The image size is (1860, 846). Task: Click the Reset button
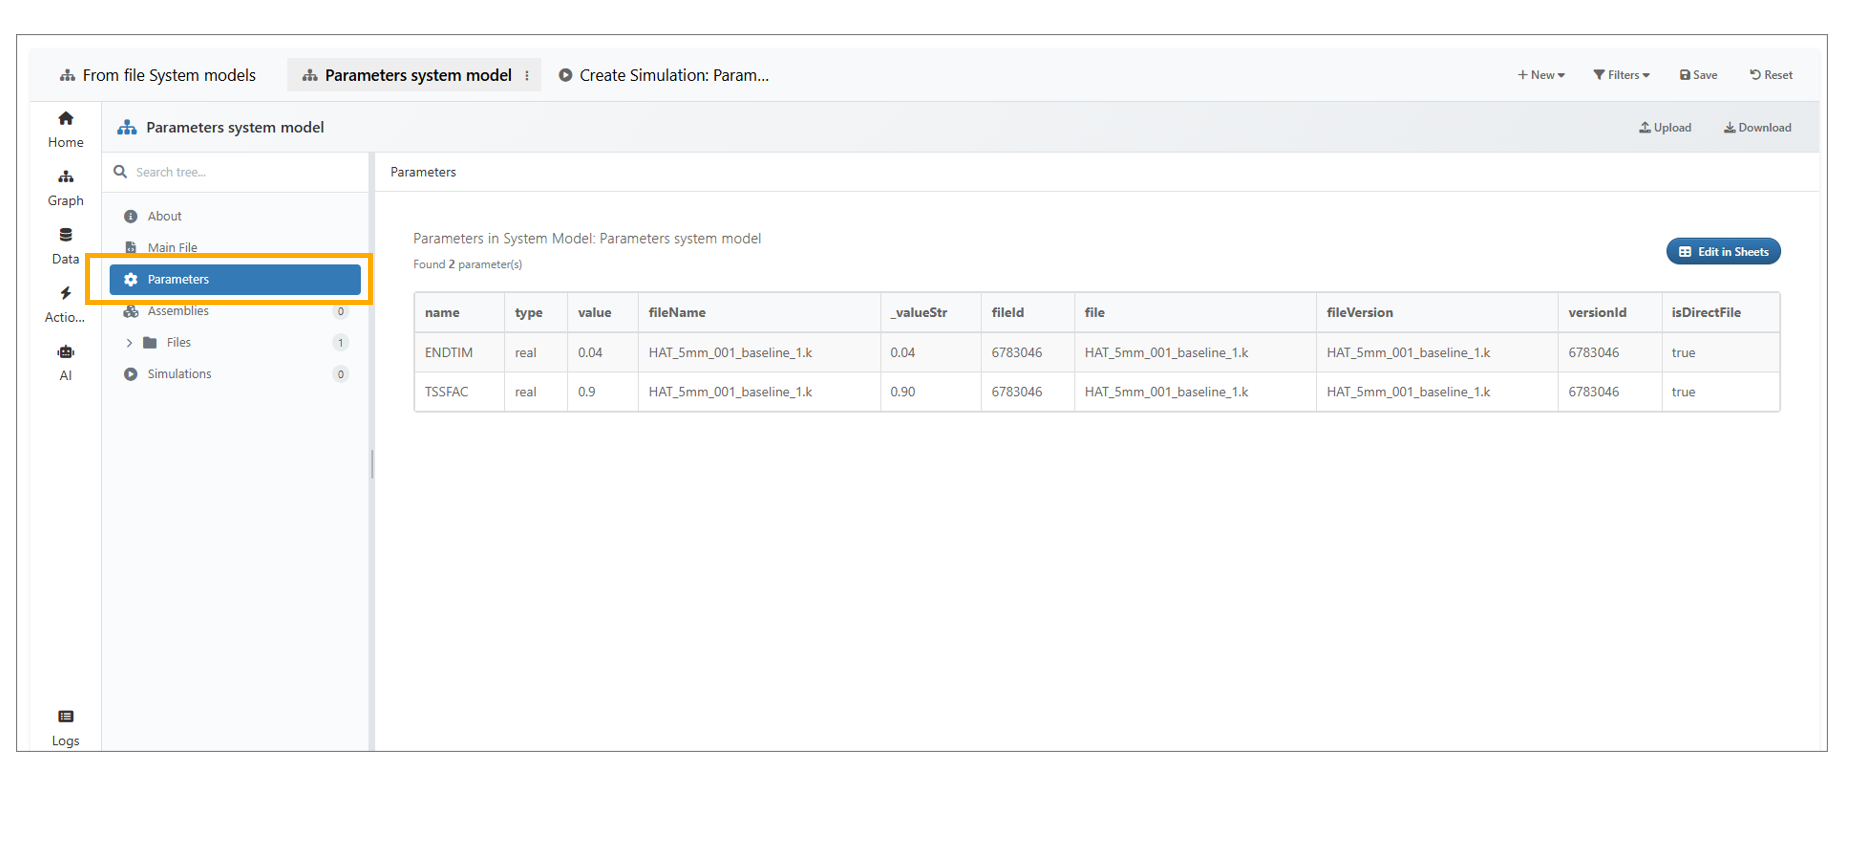[1771, 75]
